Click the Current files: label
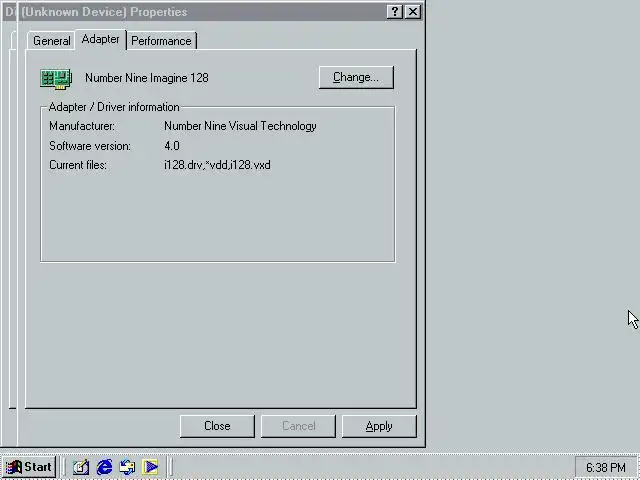The image size is (640, 480). [78, 165]
